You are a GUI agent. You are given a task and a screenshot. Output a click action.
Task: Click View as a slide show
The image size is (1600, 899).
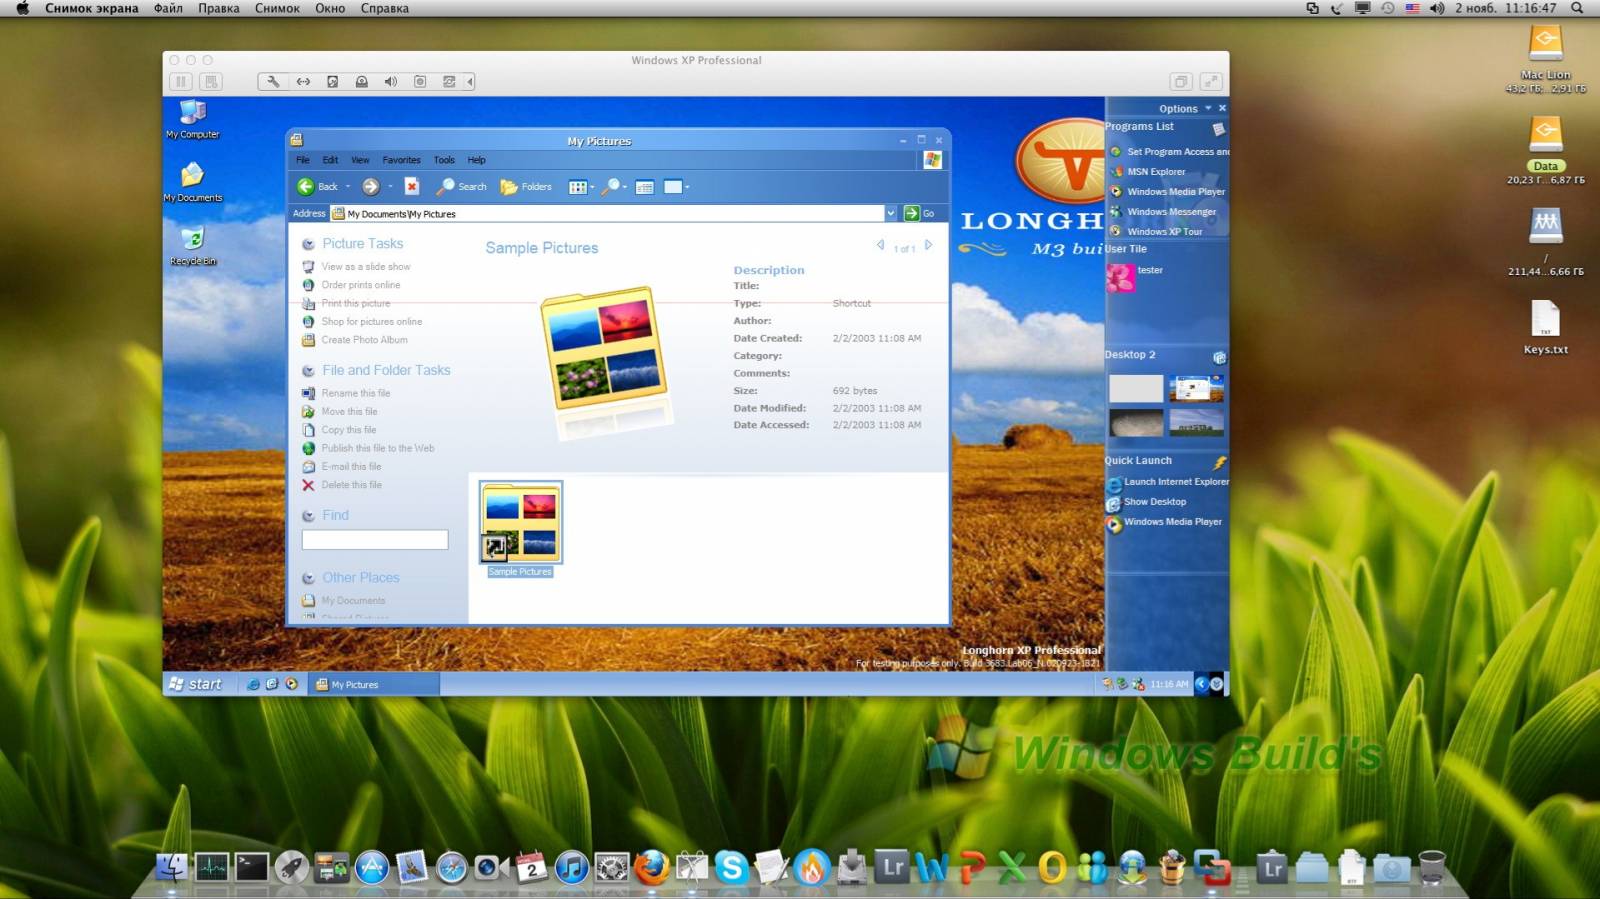[366, 267]
